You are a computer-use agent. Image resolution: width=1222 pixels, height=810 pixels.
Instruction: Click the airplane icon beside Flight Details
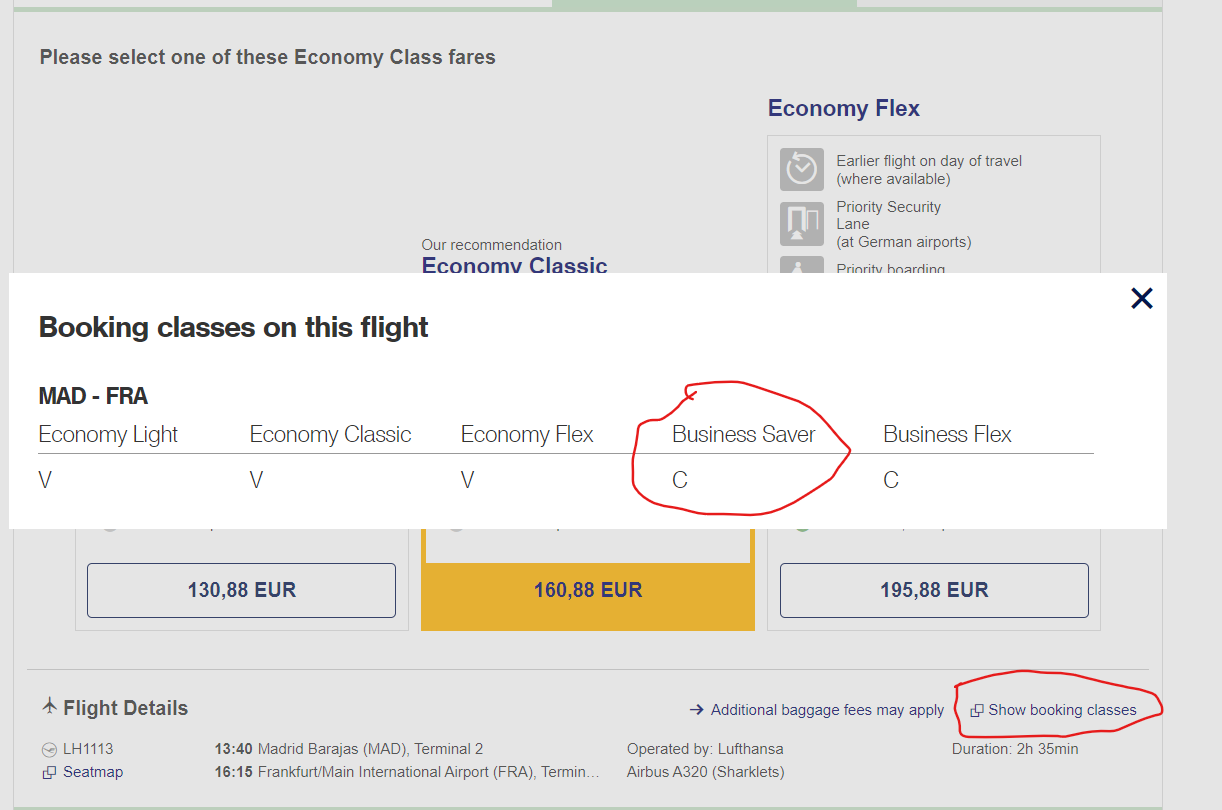point(49,707)
